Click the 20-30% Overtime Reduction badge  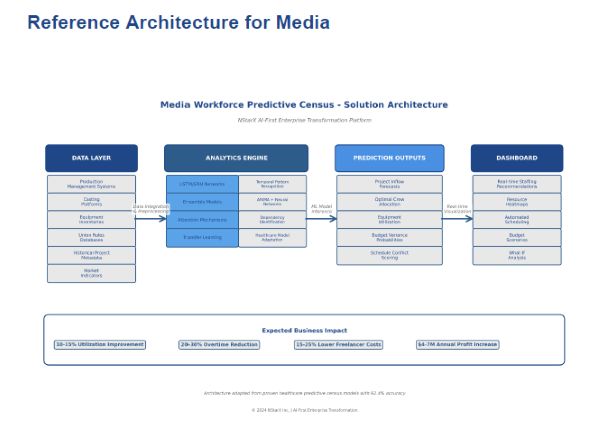pos(219,345)
